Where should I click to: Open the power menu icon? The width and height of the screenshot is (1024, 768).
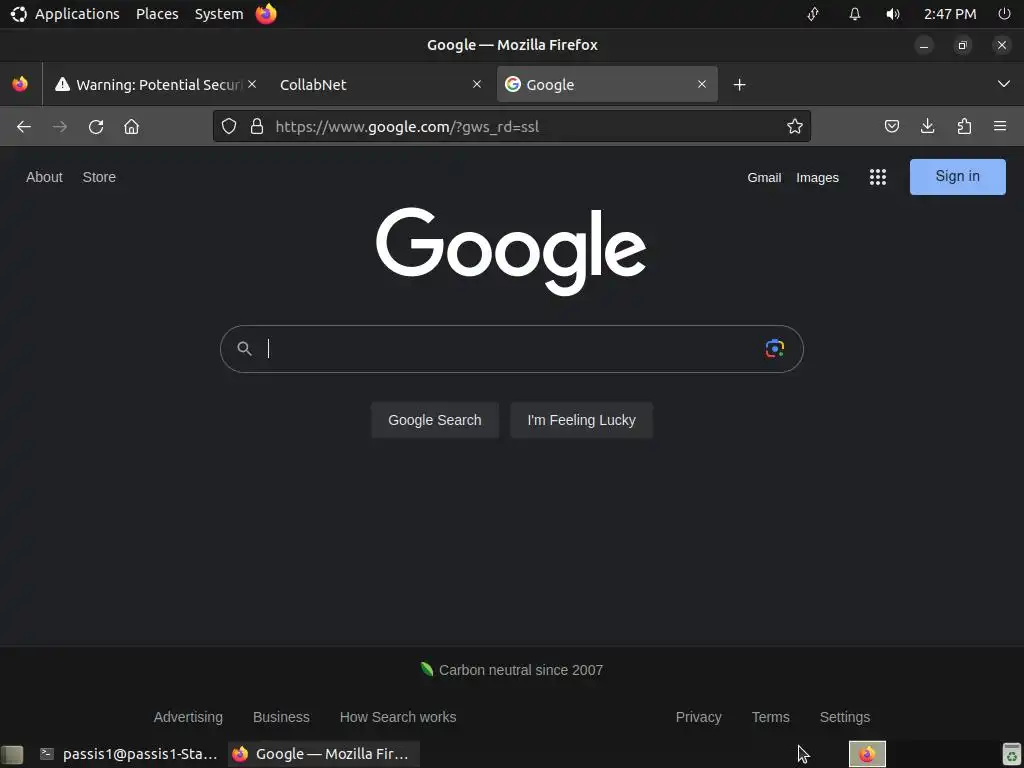[1004, 14]
